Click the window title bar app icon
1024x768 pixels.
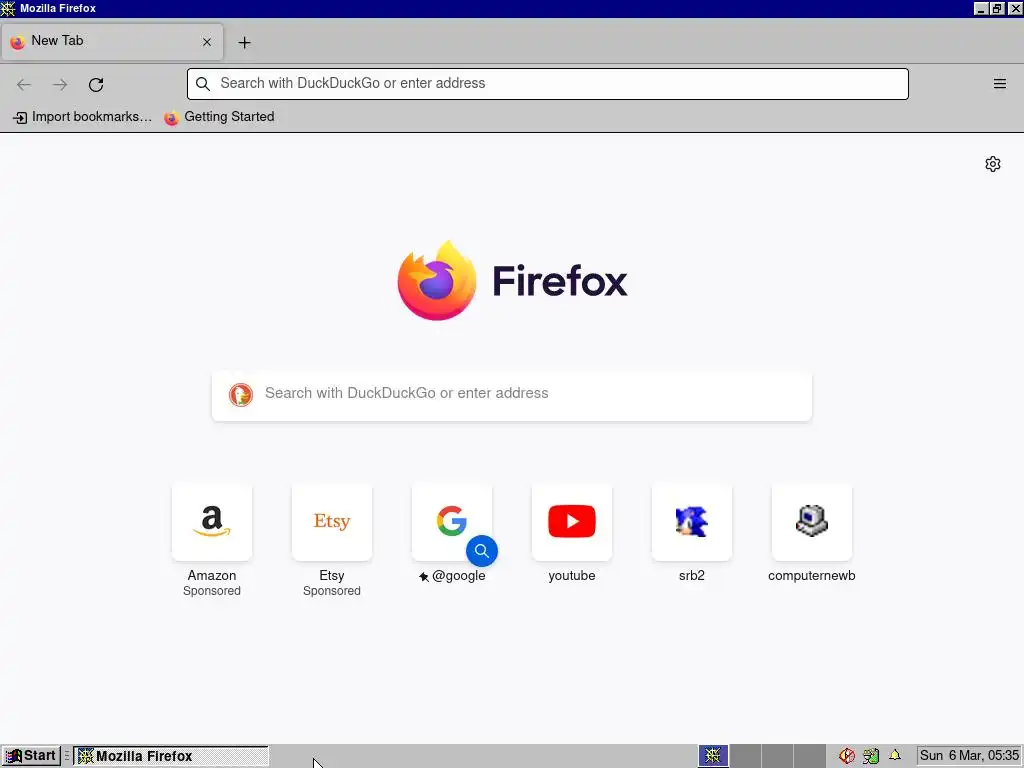(x=8, y=8)
